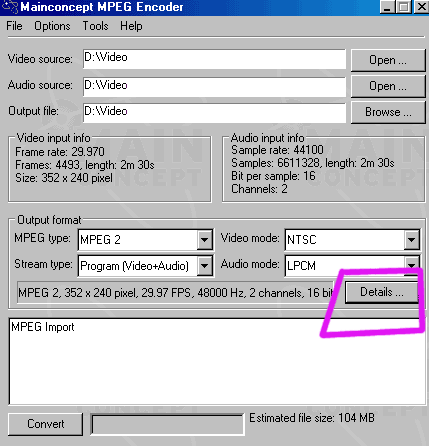Screen dimensions: 429x446
Task: Open the Tools menu
Action: pyautogui.click(x=95, y=26)
